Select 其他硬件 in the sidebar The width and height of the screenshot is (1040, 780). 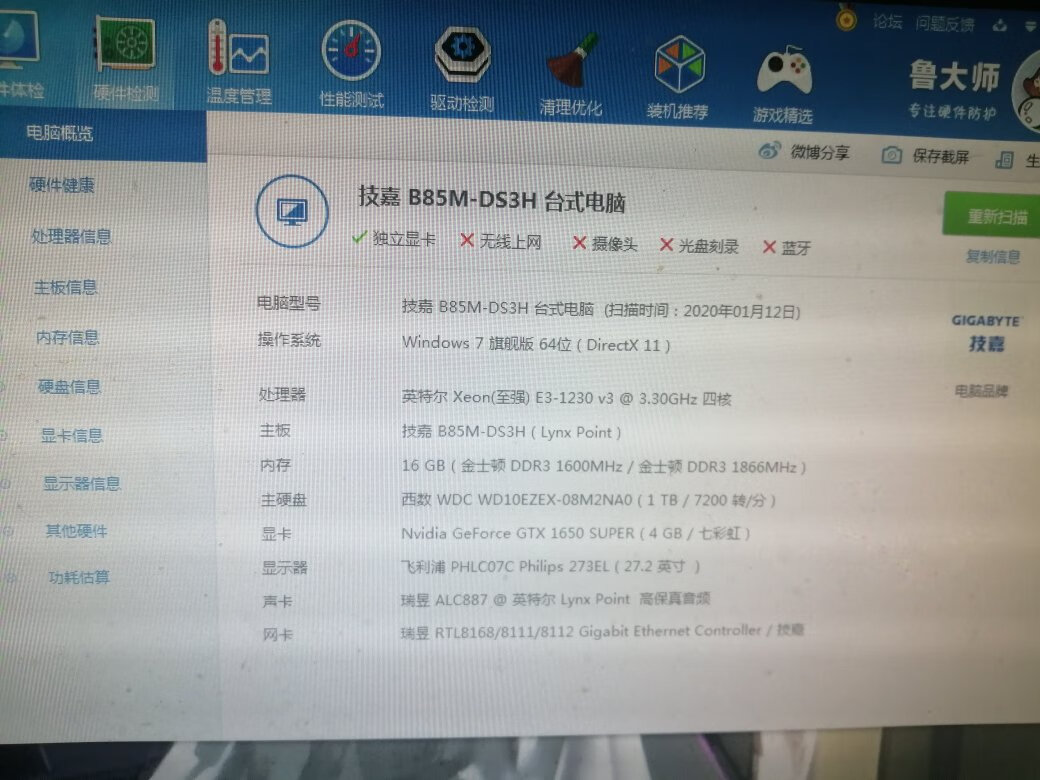point(76,531)
